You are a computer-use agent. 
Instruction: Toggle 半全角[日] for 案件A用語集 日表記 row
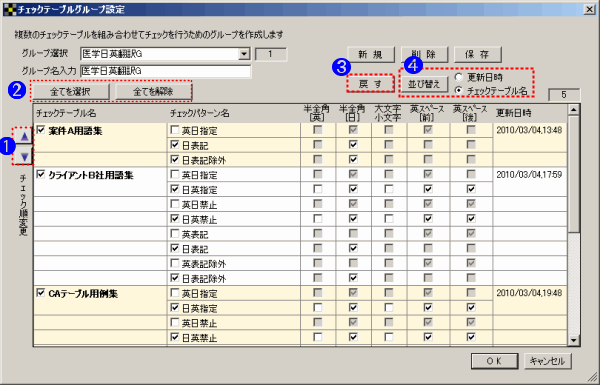coord(353,145)
